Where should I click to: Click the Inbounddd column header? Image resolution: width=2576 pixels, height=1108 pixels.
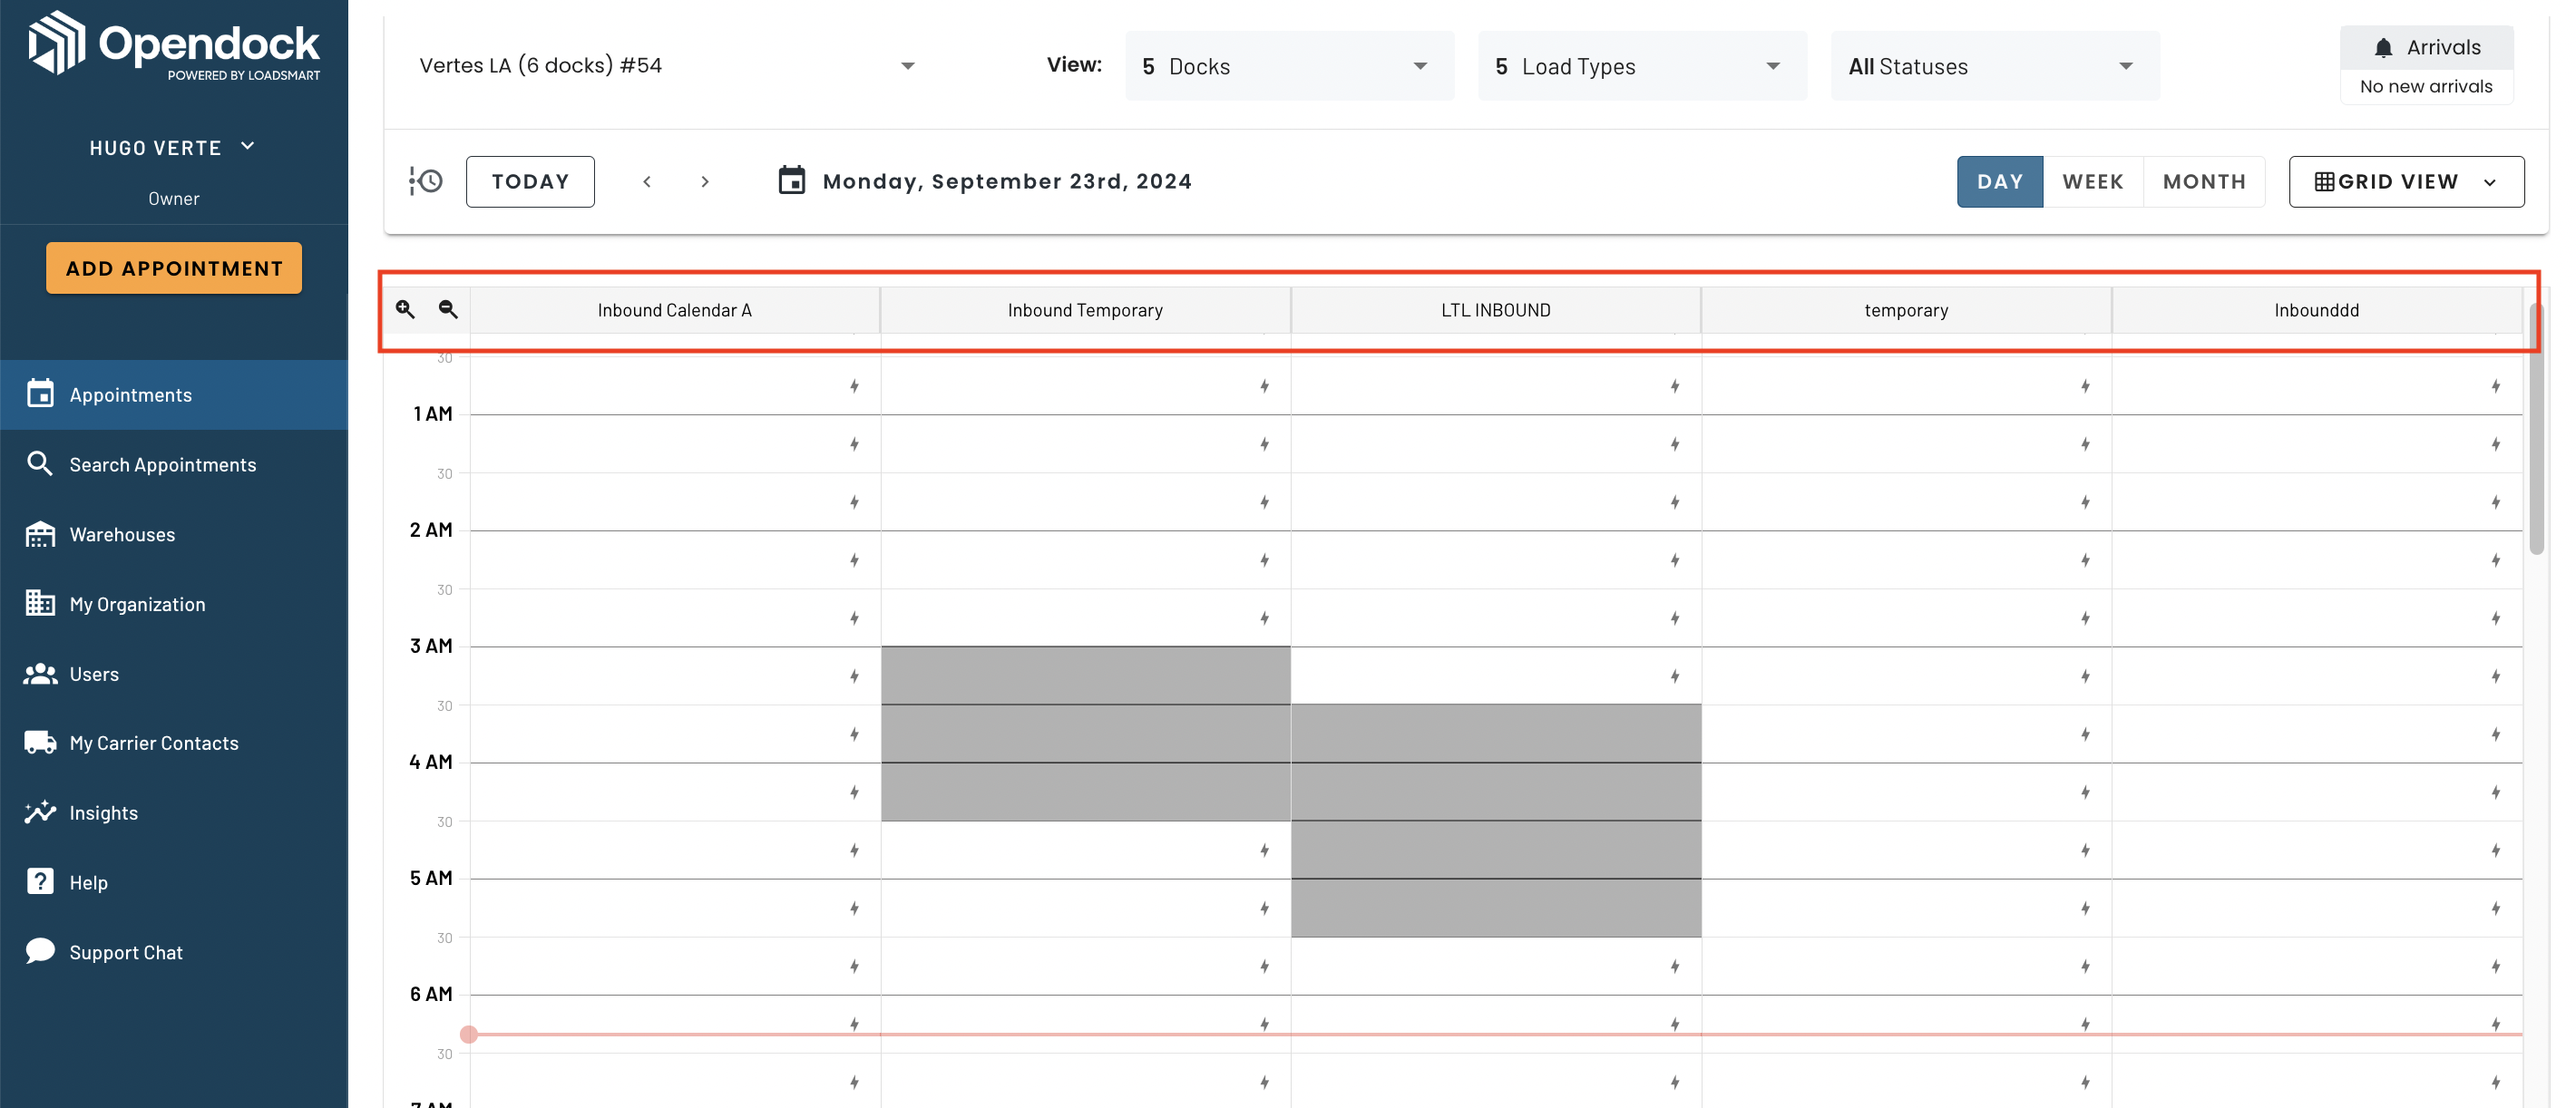(x=2317, y=310)
